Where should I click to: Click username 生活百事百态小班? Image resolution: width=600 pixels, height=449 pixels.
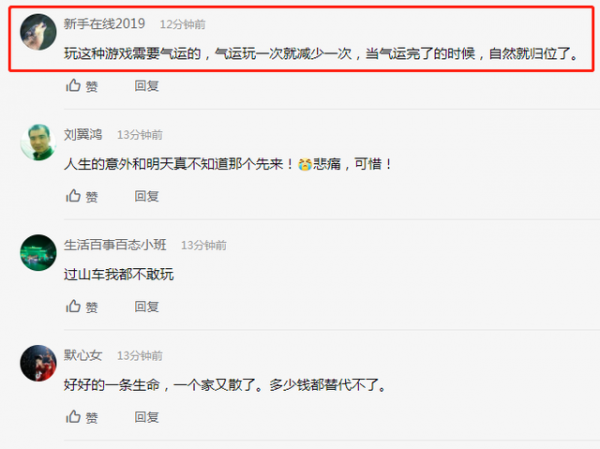tap(115, 245)
